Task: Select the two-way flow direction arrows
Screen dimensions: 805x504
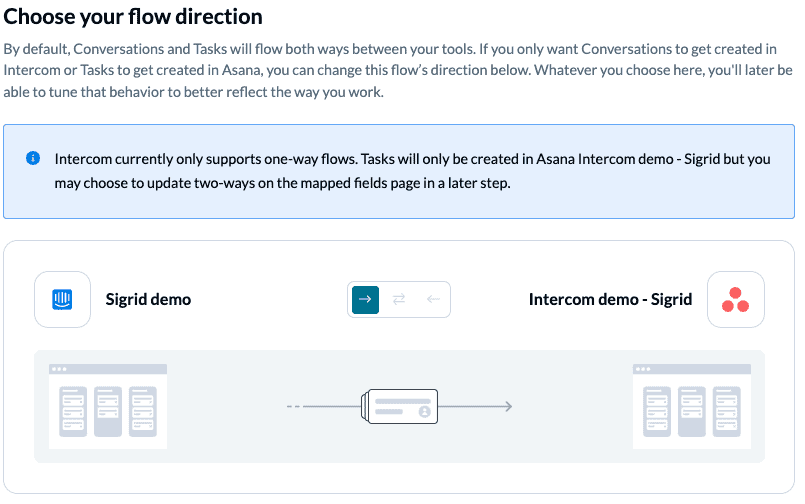Action: 399,300
